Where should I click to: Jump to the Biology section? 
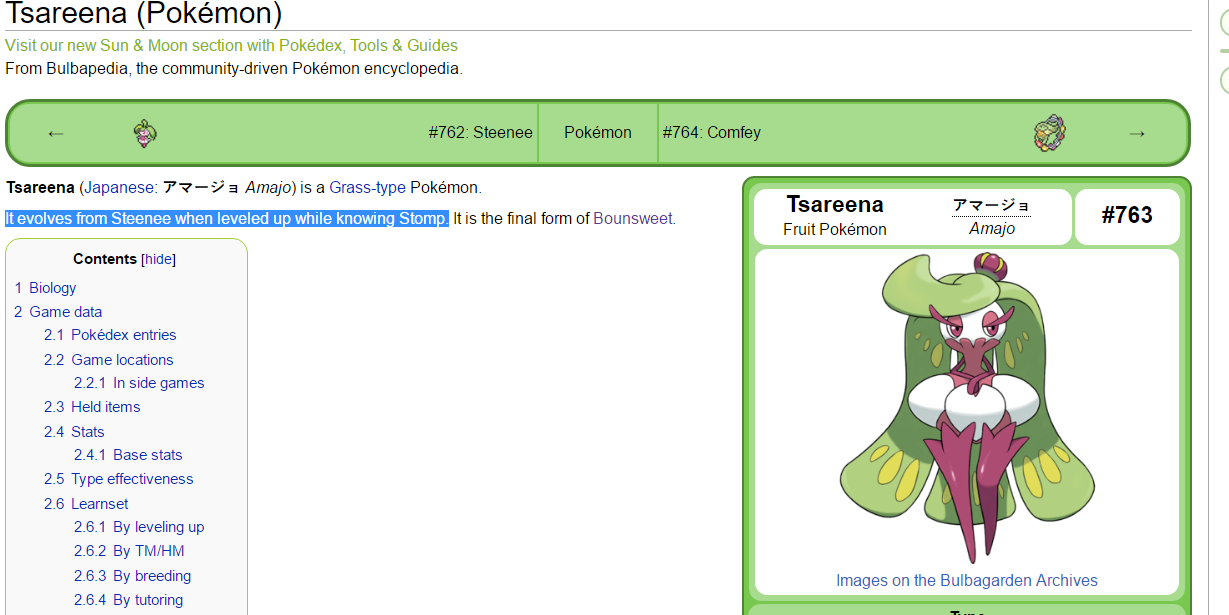[x=52, y=288]
